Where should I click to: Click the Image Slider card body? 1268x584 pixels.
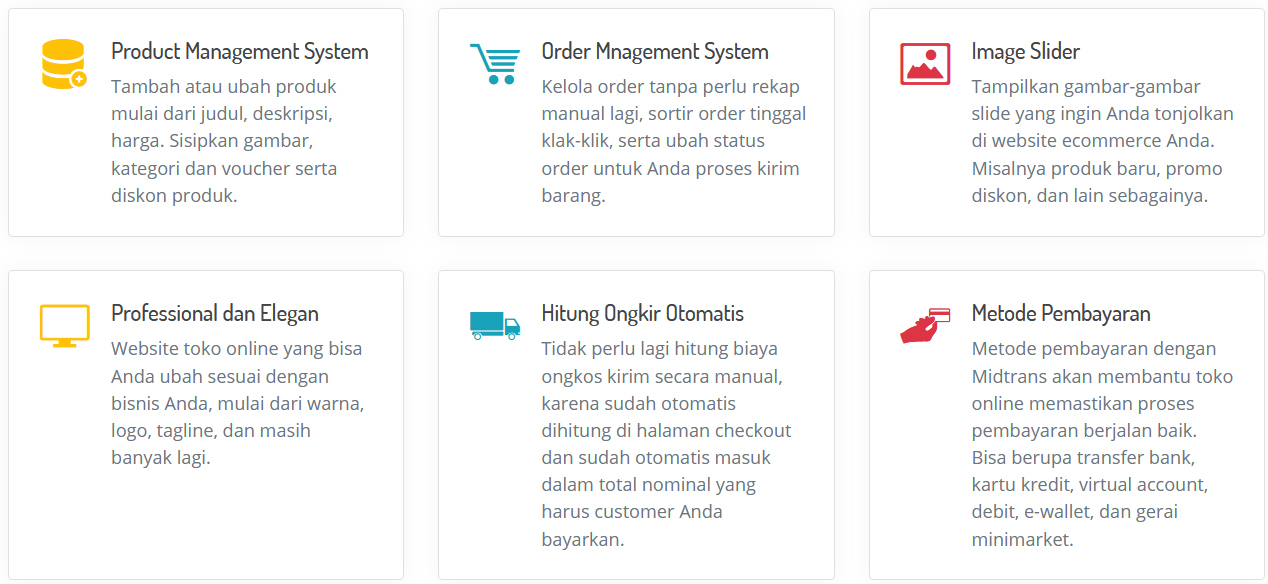[1066, 122]
